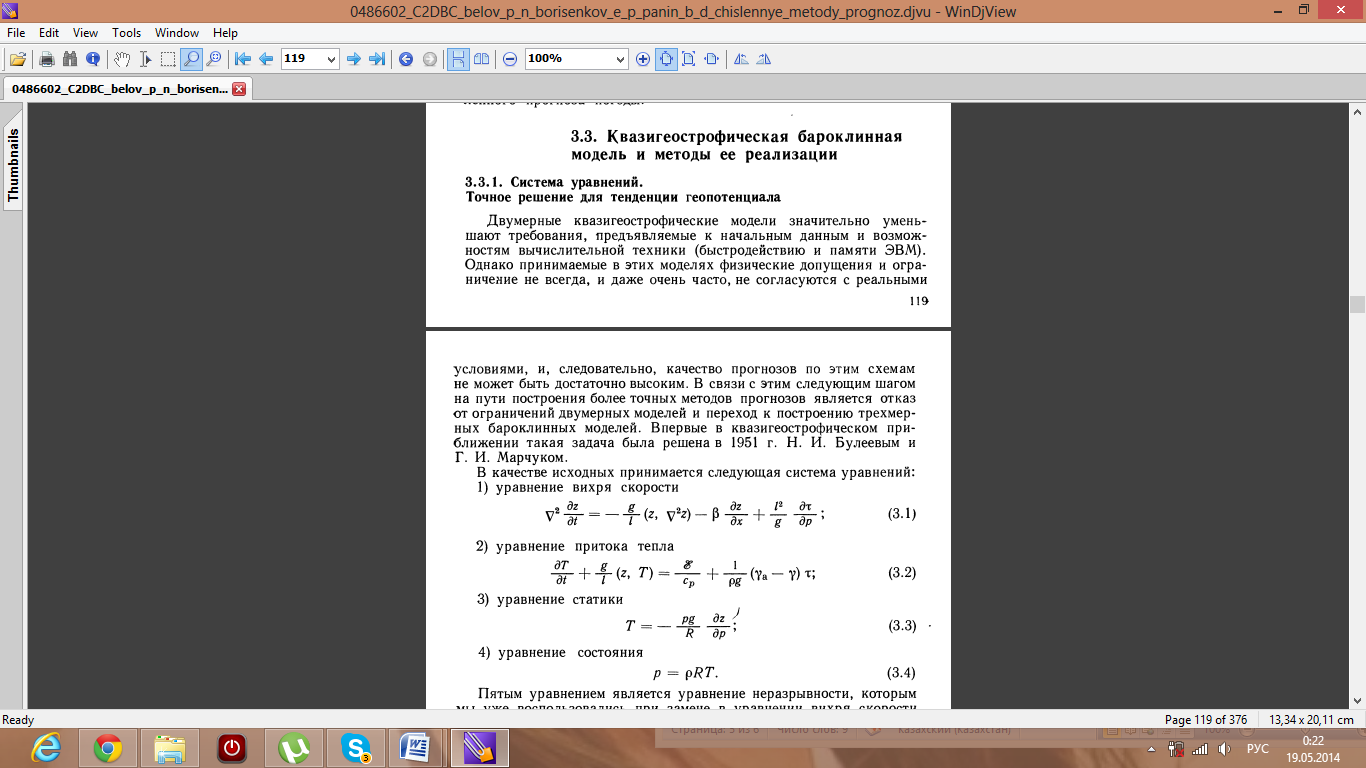Click the scrollbar down arrow
This screenshot has height=768, width=1366.
1357,702
